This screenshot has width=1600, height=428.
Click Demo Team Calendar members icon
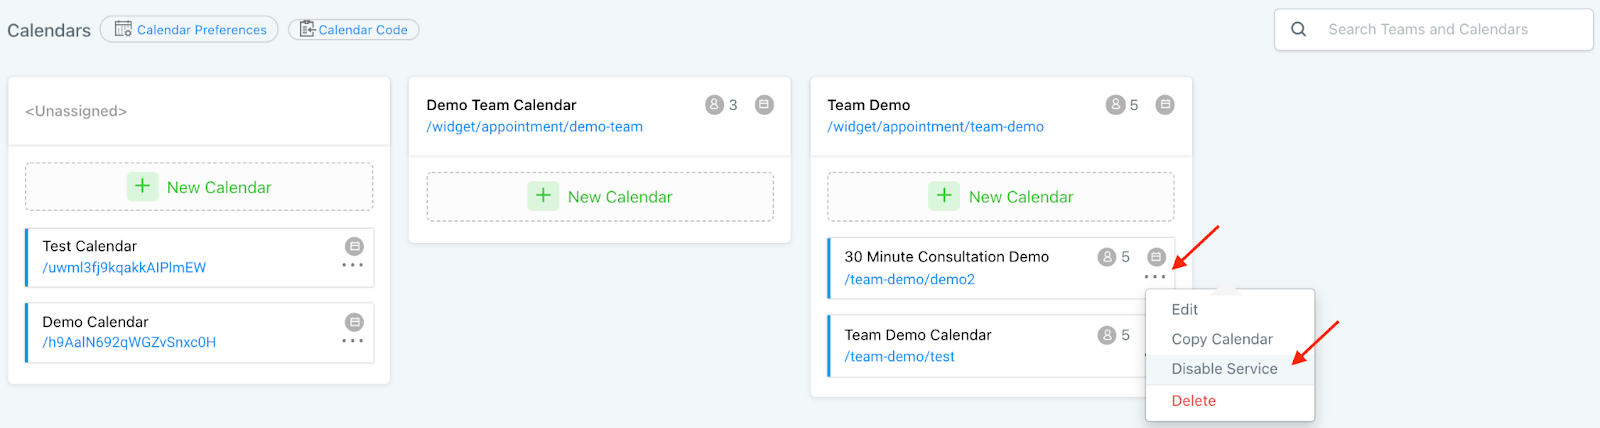point(714,105)
